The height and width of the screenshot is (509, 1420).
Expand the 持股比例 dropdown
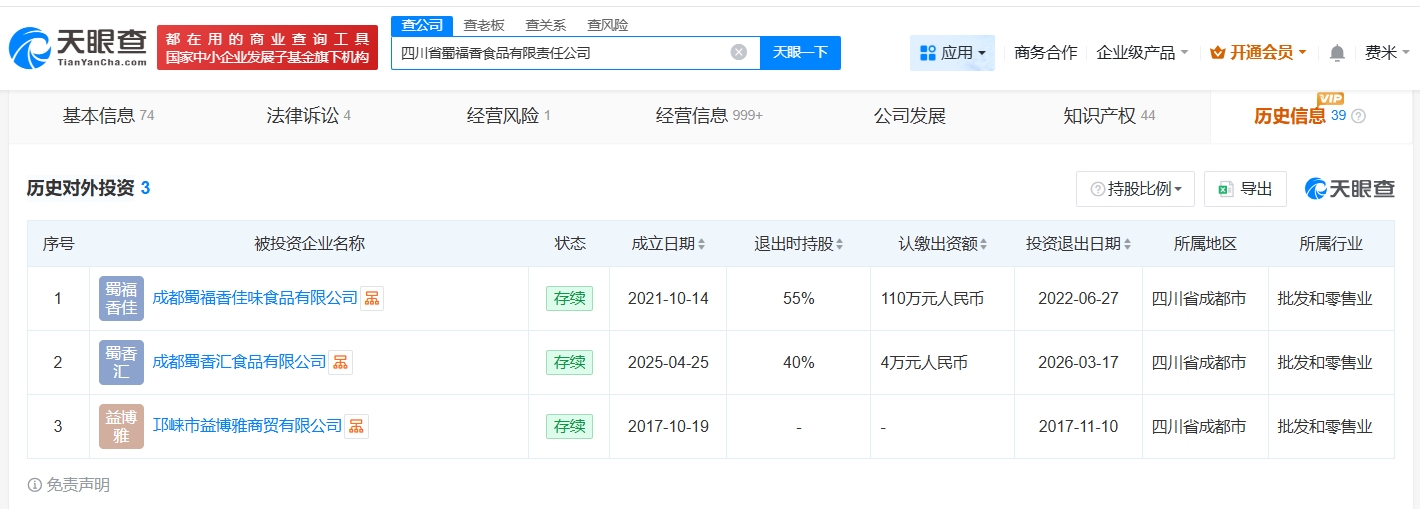1135,189
